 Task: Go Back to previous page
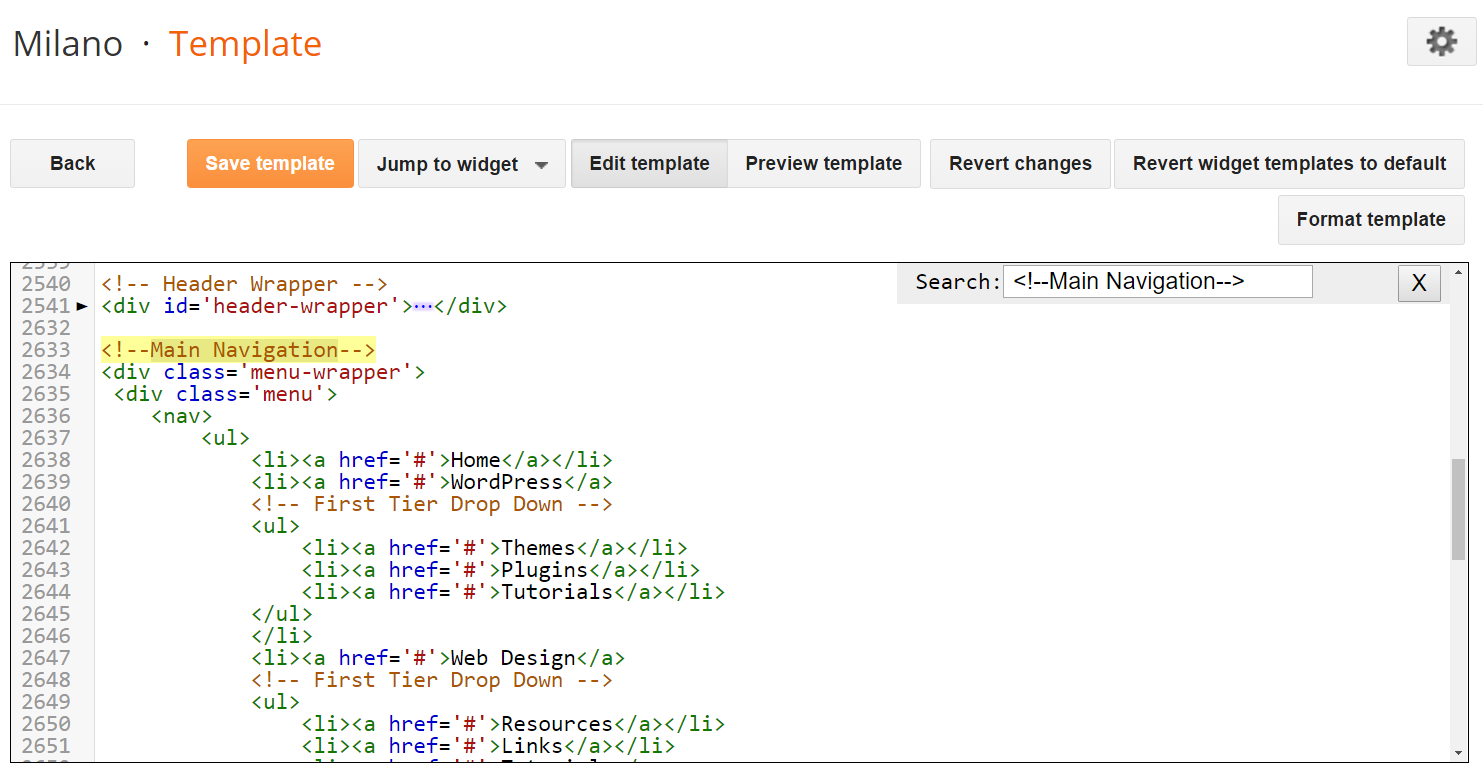(72, 164)
